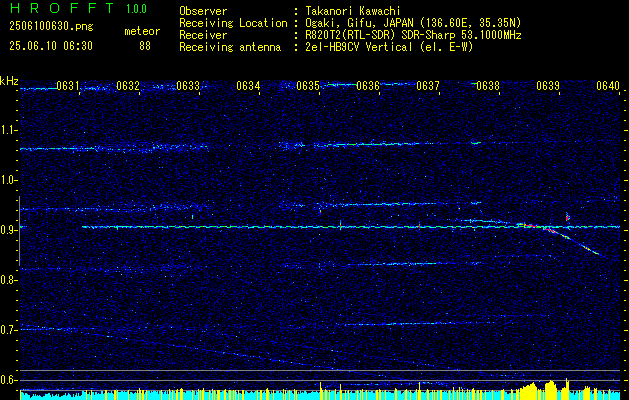Click the 0632 time marker
This screenshot has width=629, height=400.
pyautogui.click(x=128, y=86)
